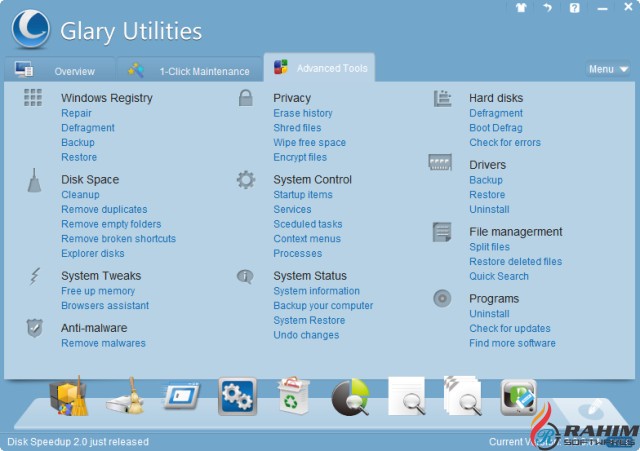
Task: Open System information
Action: [x=316, y=291]
